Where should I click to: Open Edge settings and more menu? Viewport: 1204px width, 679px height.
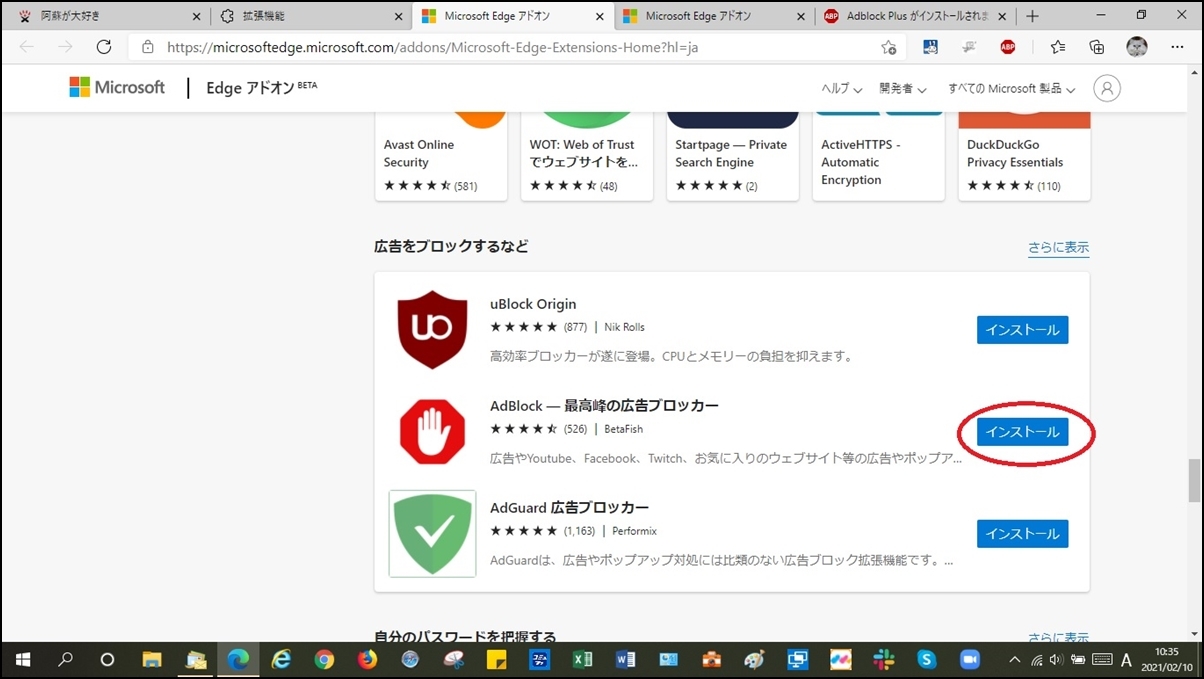pyautogui.click(x=1176, y=47)
